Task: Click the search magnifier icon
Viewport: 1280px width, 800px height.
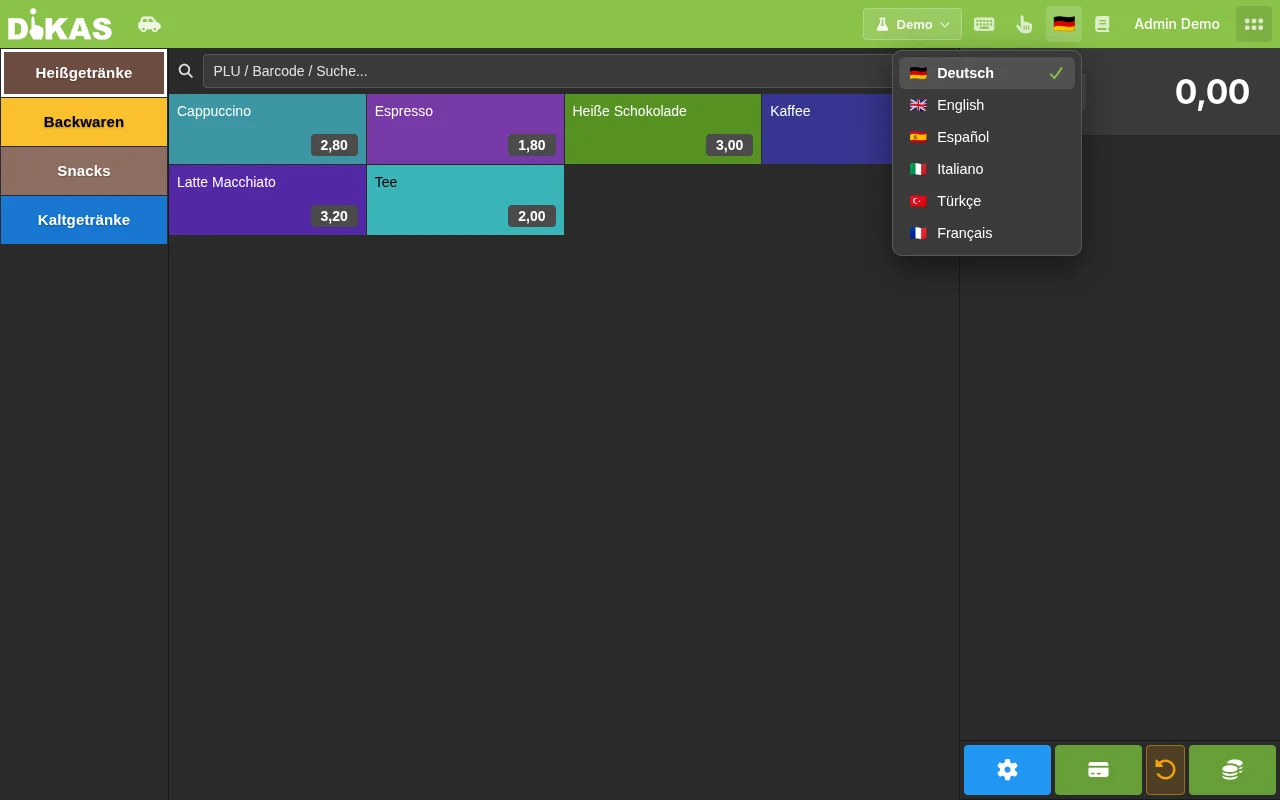Action: pos(186,71)
